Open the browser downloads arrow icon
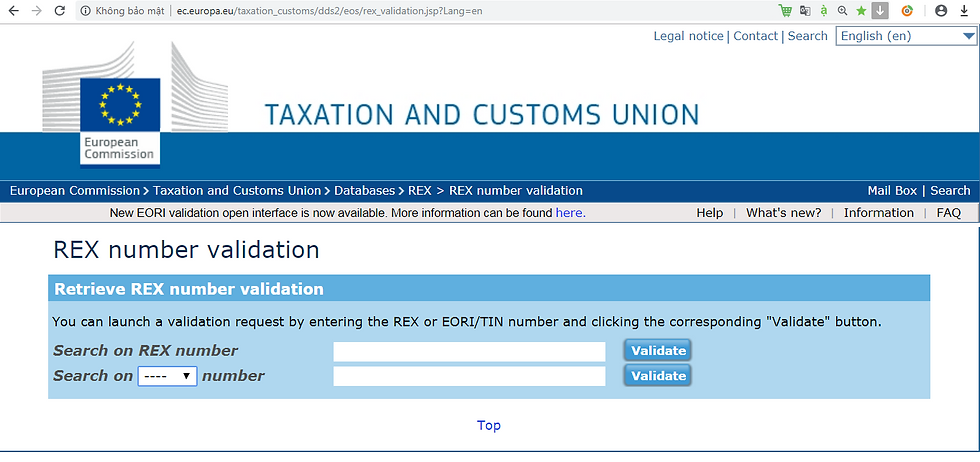 click(x=964, y=11)
